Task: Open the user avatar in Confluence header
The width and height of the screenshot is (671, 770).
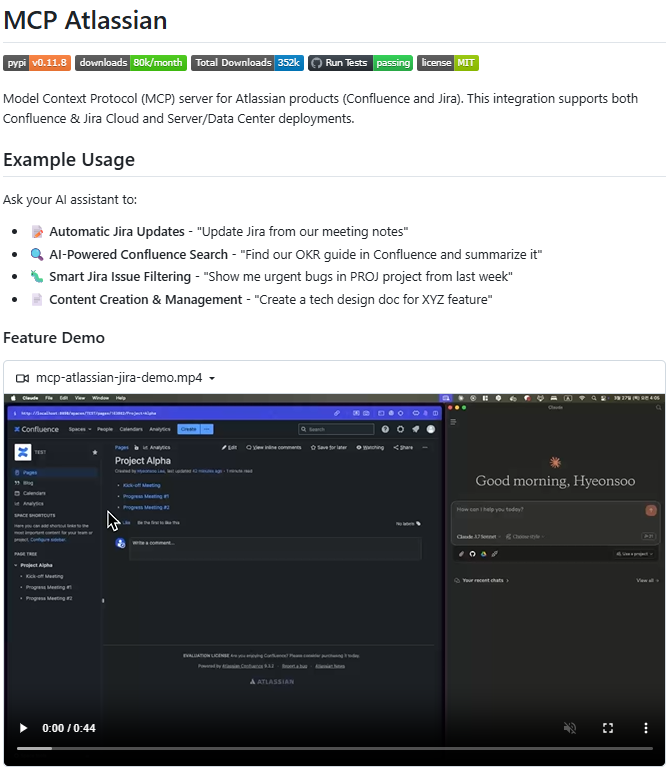Action: point(431,429)
